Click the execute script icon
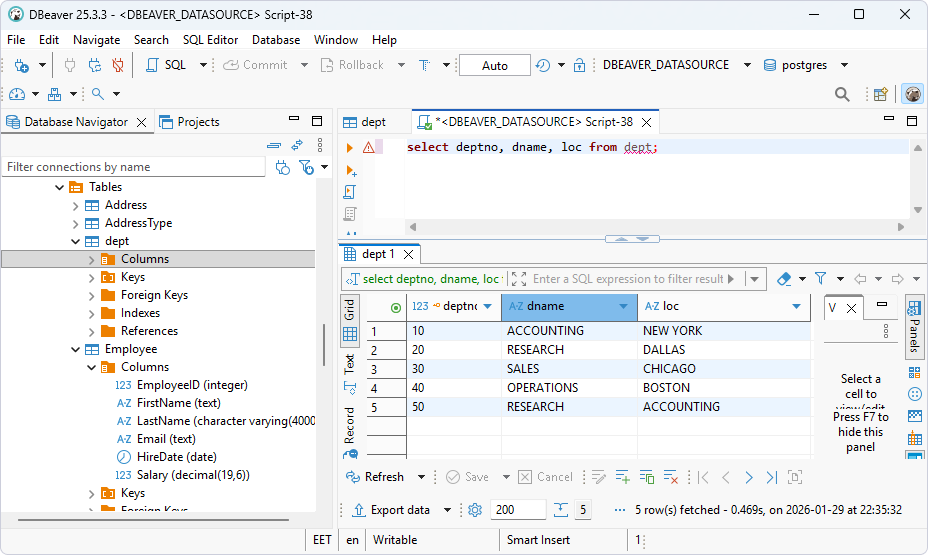This screenshot has height=555, width=928. click(350, 192)
